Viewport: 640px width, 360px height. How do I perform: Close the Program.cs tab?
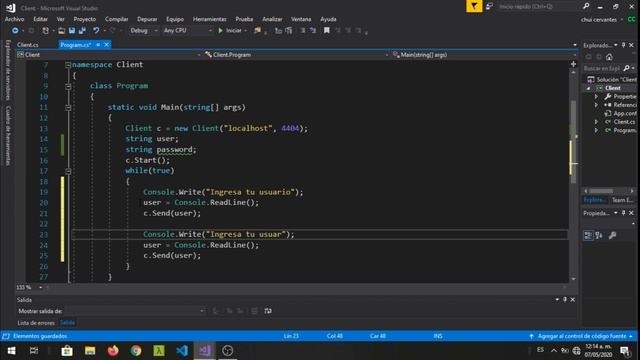click(x=107, y=44)
